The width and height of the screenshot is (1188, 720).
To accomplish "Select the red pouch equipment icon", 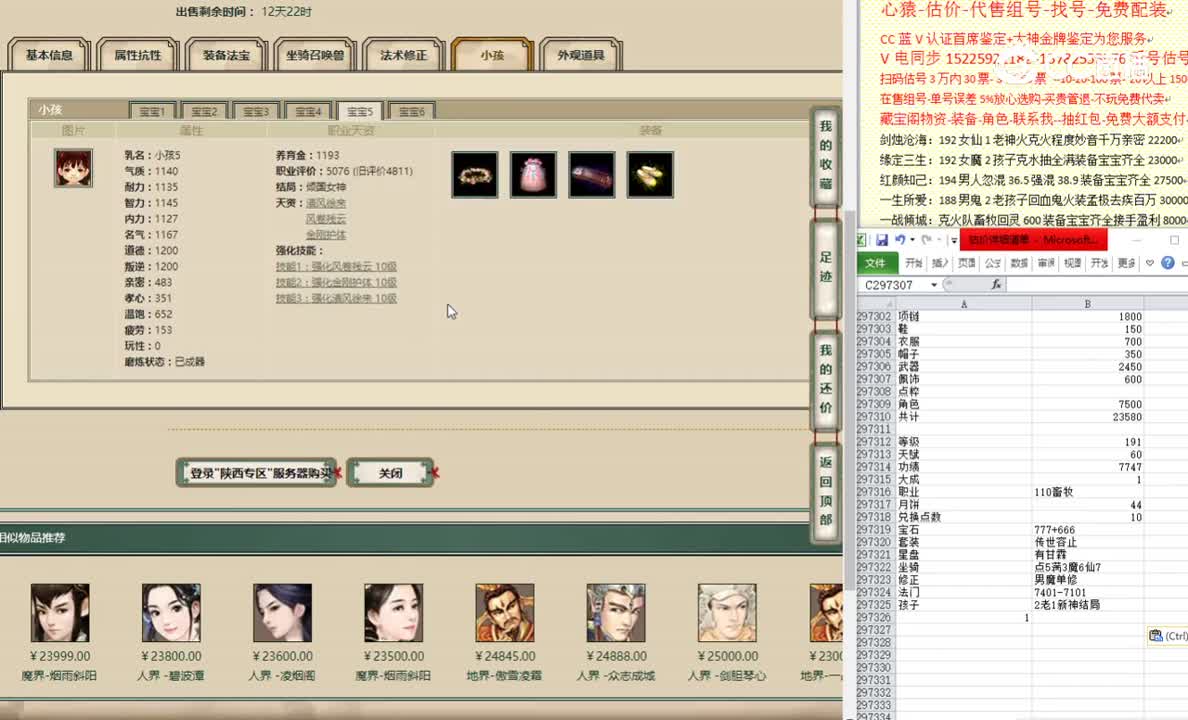I will (533, 174).
